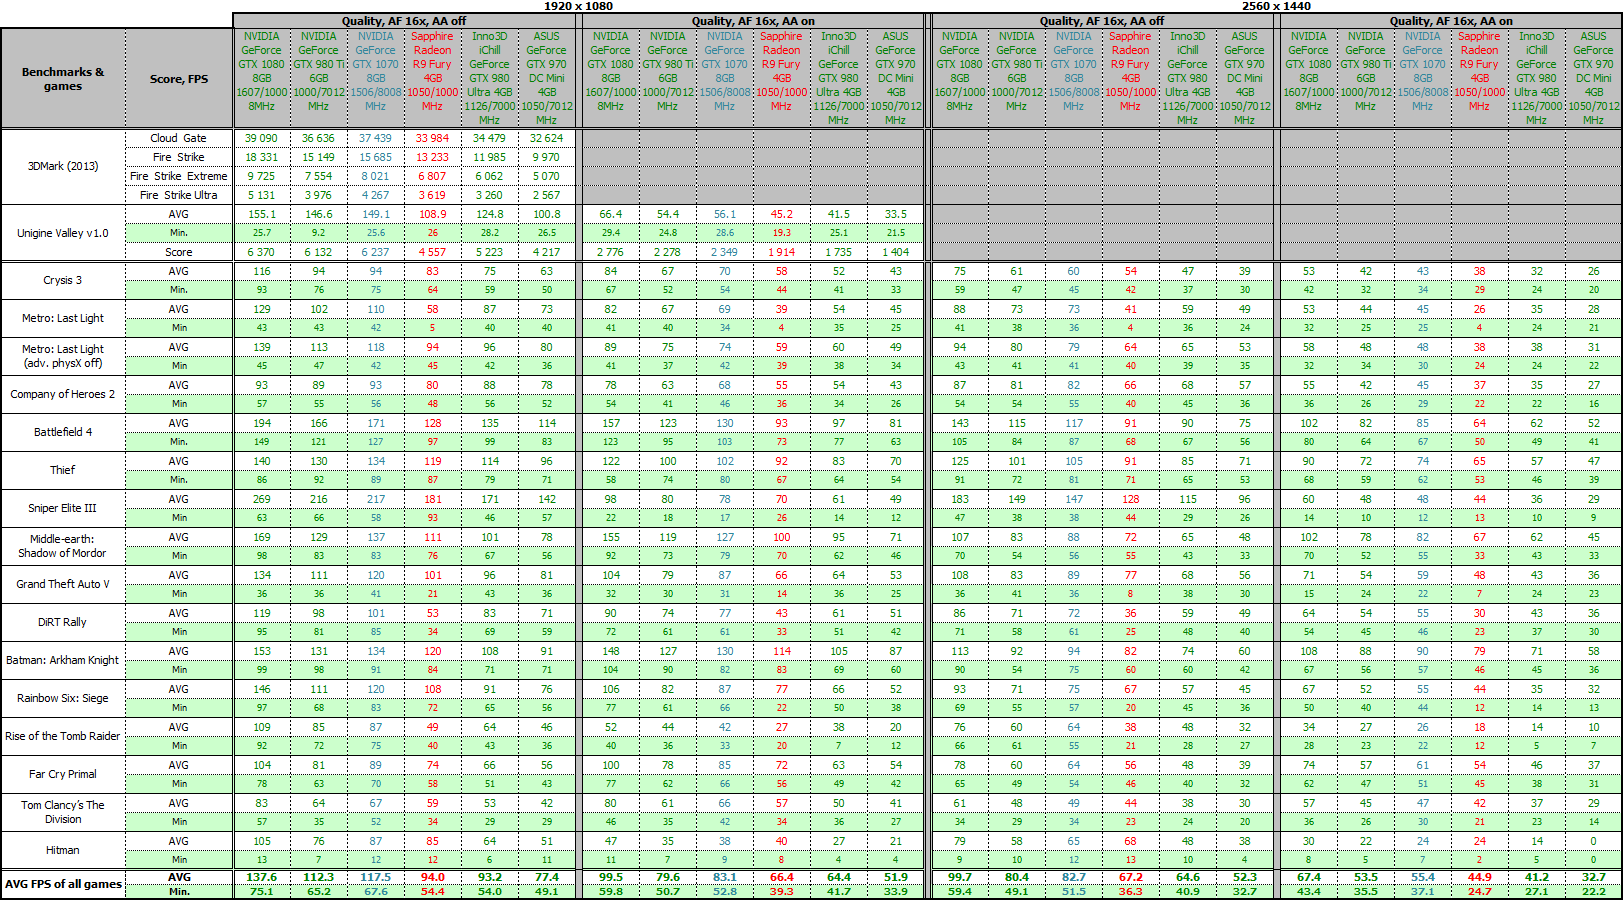Select Unigine Valley Score '2 776'
Screen dimensions: 1623x900
click(611, 252)
